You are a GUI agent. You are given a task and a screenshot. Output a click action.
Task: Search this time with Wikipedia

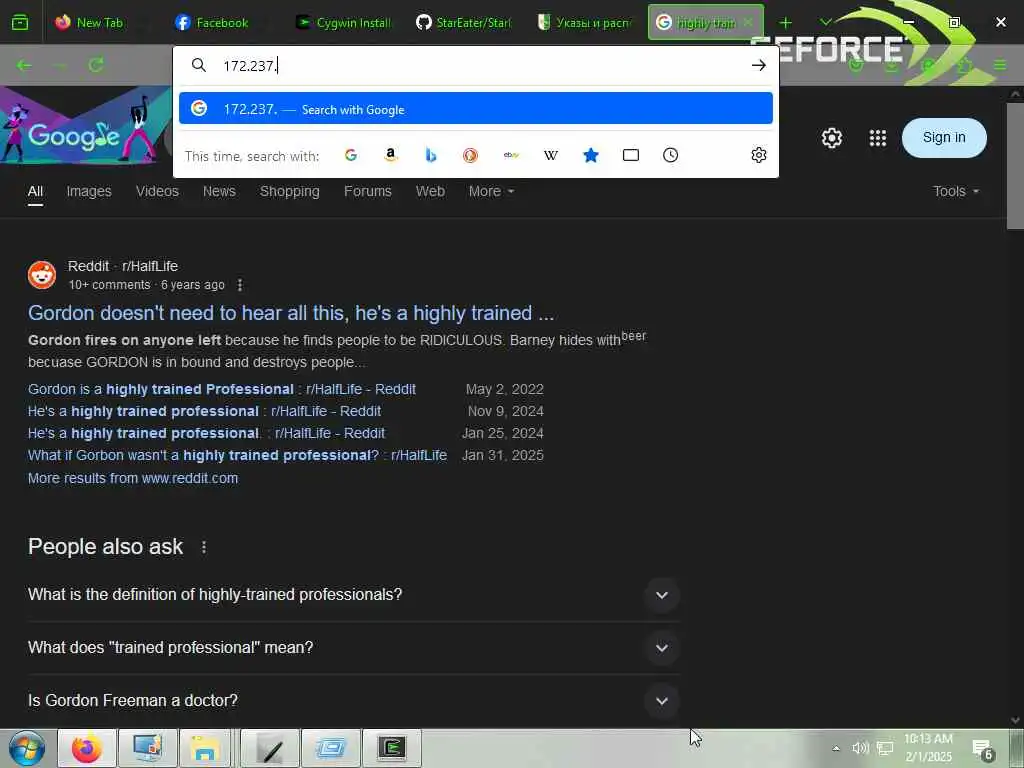coord(551,155)
